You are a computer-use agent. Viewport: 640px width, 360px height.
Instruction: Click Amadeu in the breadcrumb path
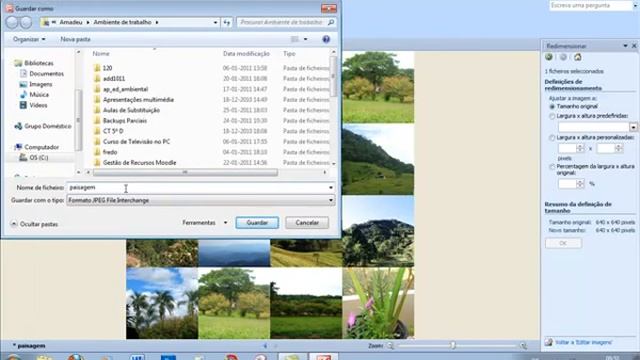71,22
